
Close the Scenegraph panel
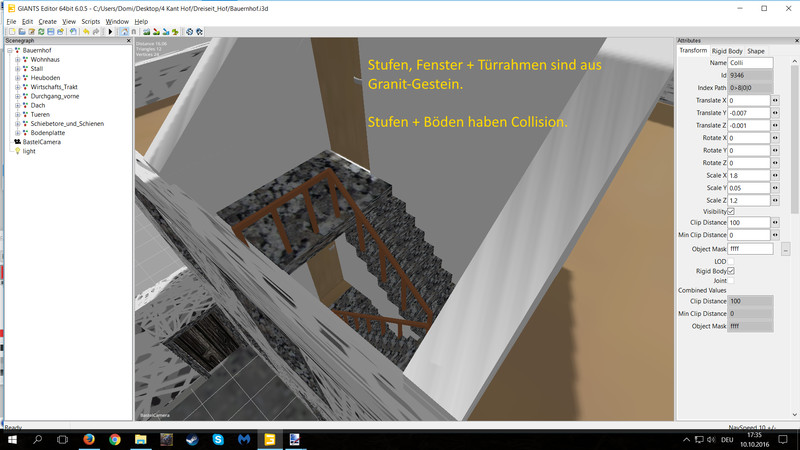click(129, 41)
